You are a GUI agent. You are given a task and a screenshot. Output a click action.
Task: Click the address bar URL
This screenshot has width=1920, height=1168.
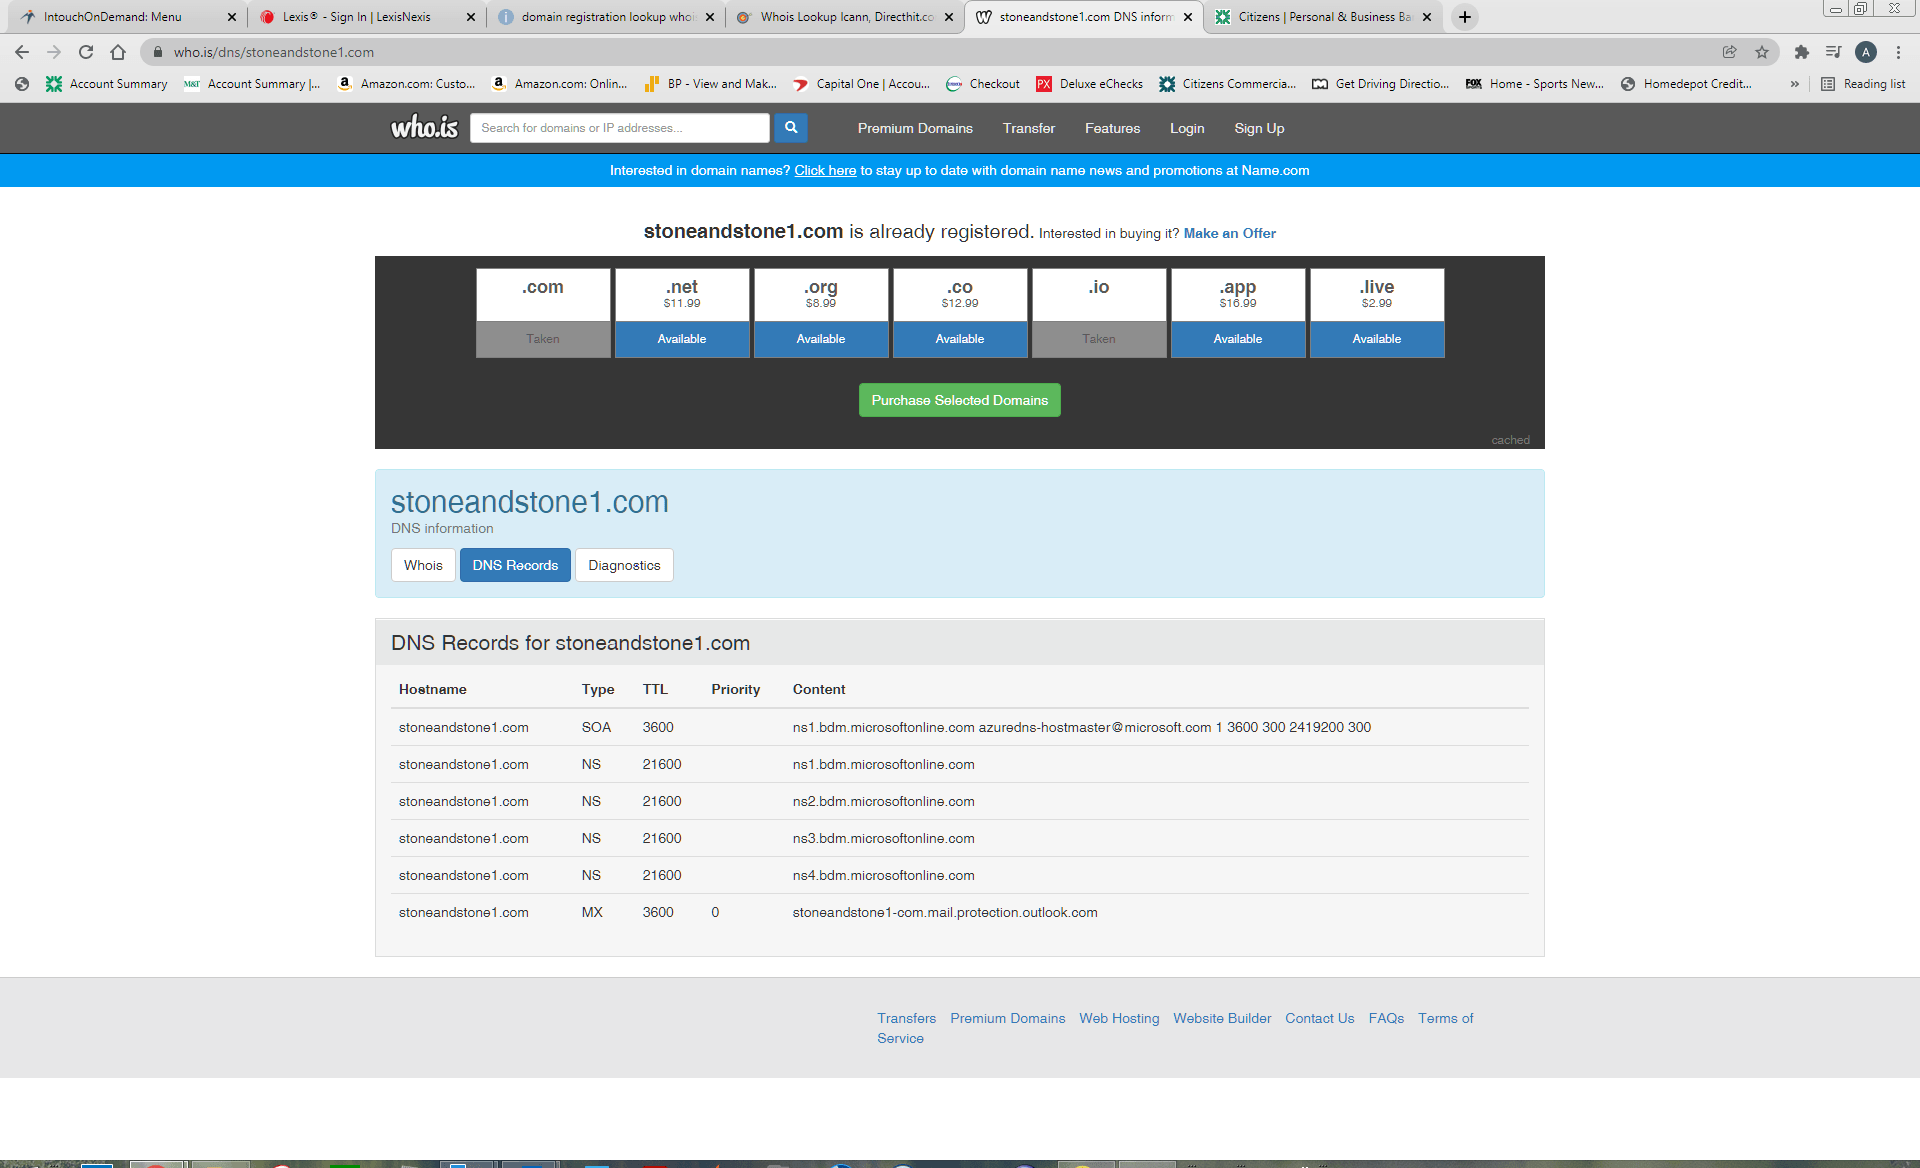(274, 52)
